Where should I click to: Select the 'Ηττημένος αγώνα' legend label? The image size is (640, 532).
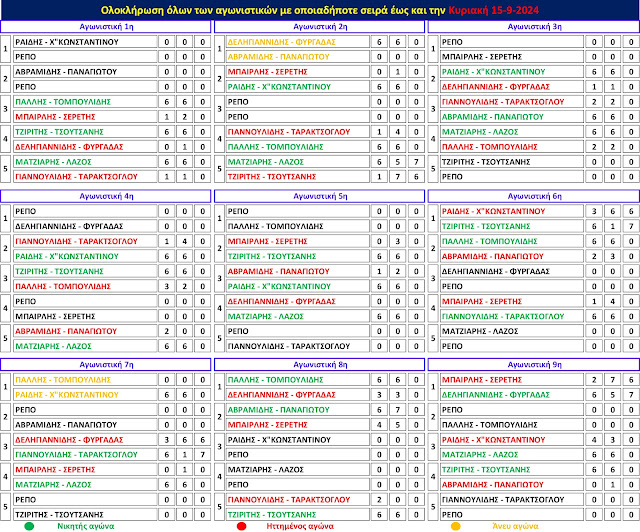[x=300, y=526]
